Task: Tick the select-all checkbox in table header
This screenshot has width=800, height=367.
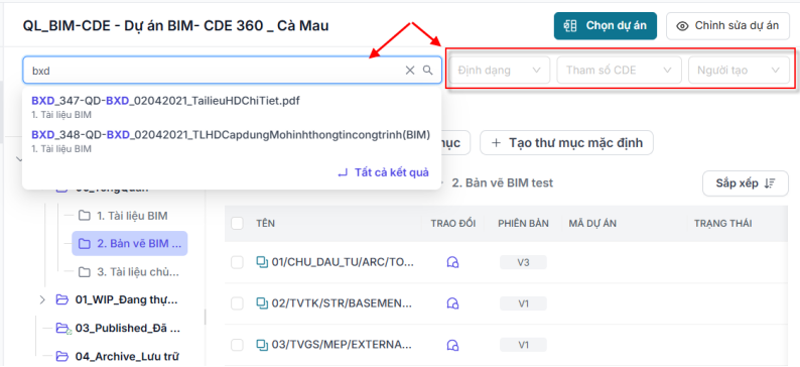Action: point(237,223)
